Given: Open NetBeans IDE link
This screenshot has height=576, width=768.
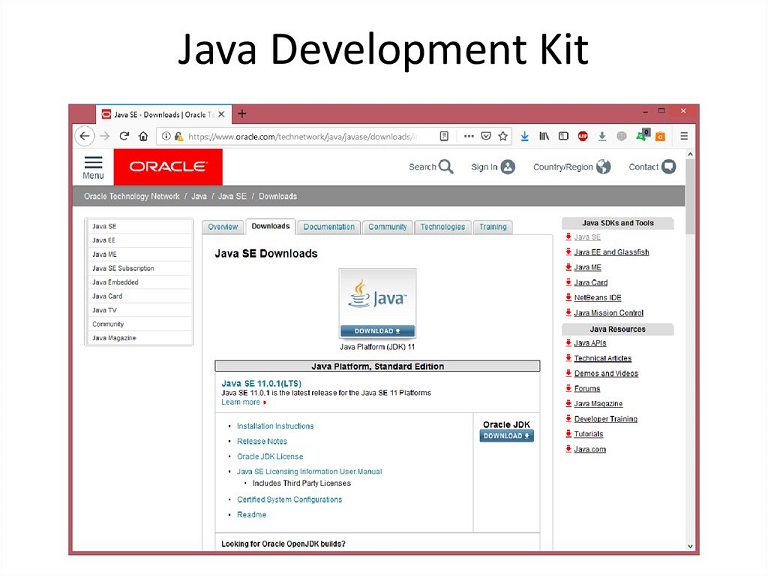Looking at the screenshot, I should click(x=598, y=298).
